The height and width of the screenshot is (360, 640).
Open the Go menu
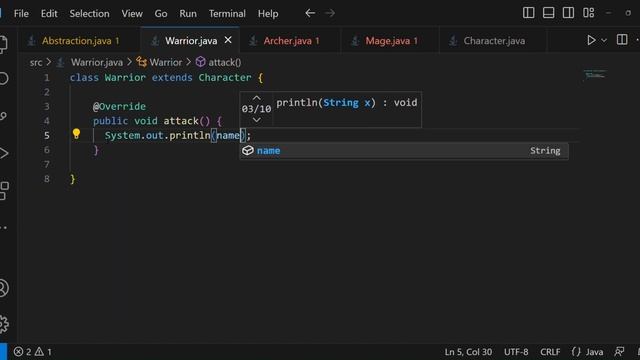[x=161, y=13]
